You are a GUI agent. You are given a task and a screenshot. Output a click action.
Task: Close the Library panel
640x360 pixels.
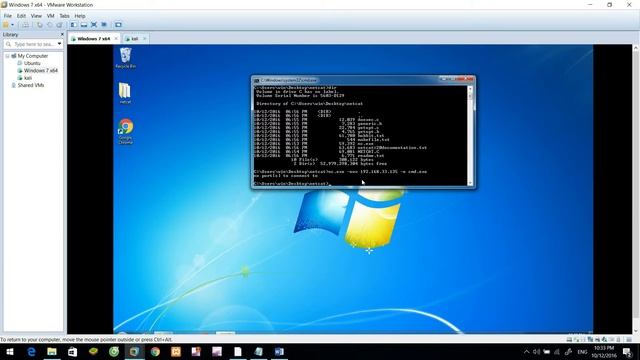pyautogui.click(x=62, y=35)
